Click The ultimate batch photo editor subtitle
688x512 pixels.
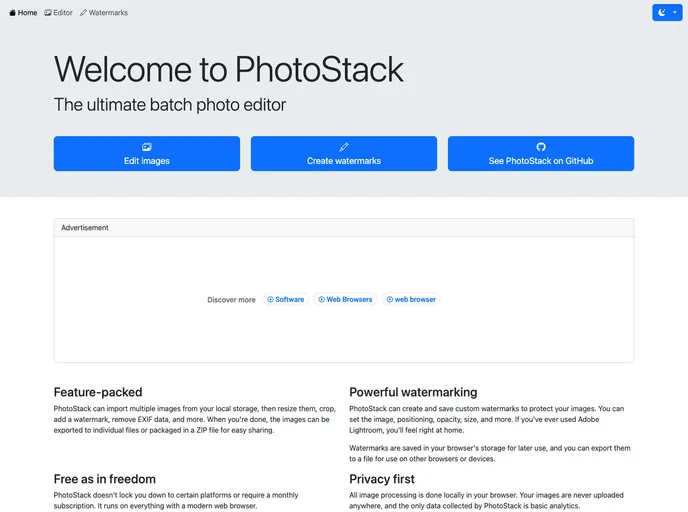[170, 105]
